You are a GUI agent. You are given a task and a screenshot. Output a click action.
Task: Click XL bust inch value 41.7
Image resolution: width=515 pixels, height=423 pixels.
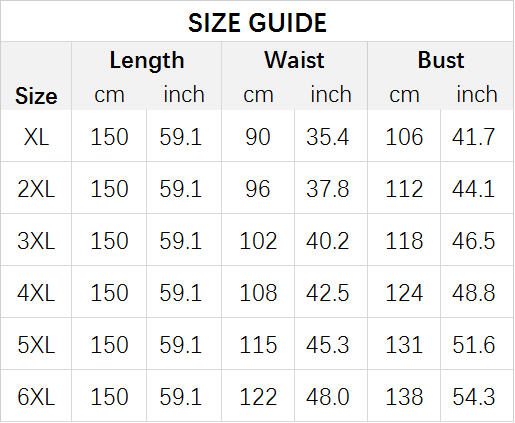tap(473, 137)
